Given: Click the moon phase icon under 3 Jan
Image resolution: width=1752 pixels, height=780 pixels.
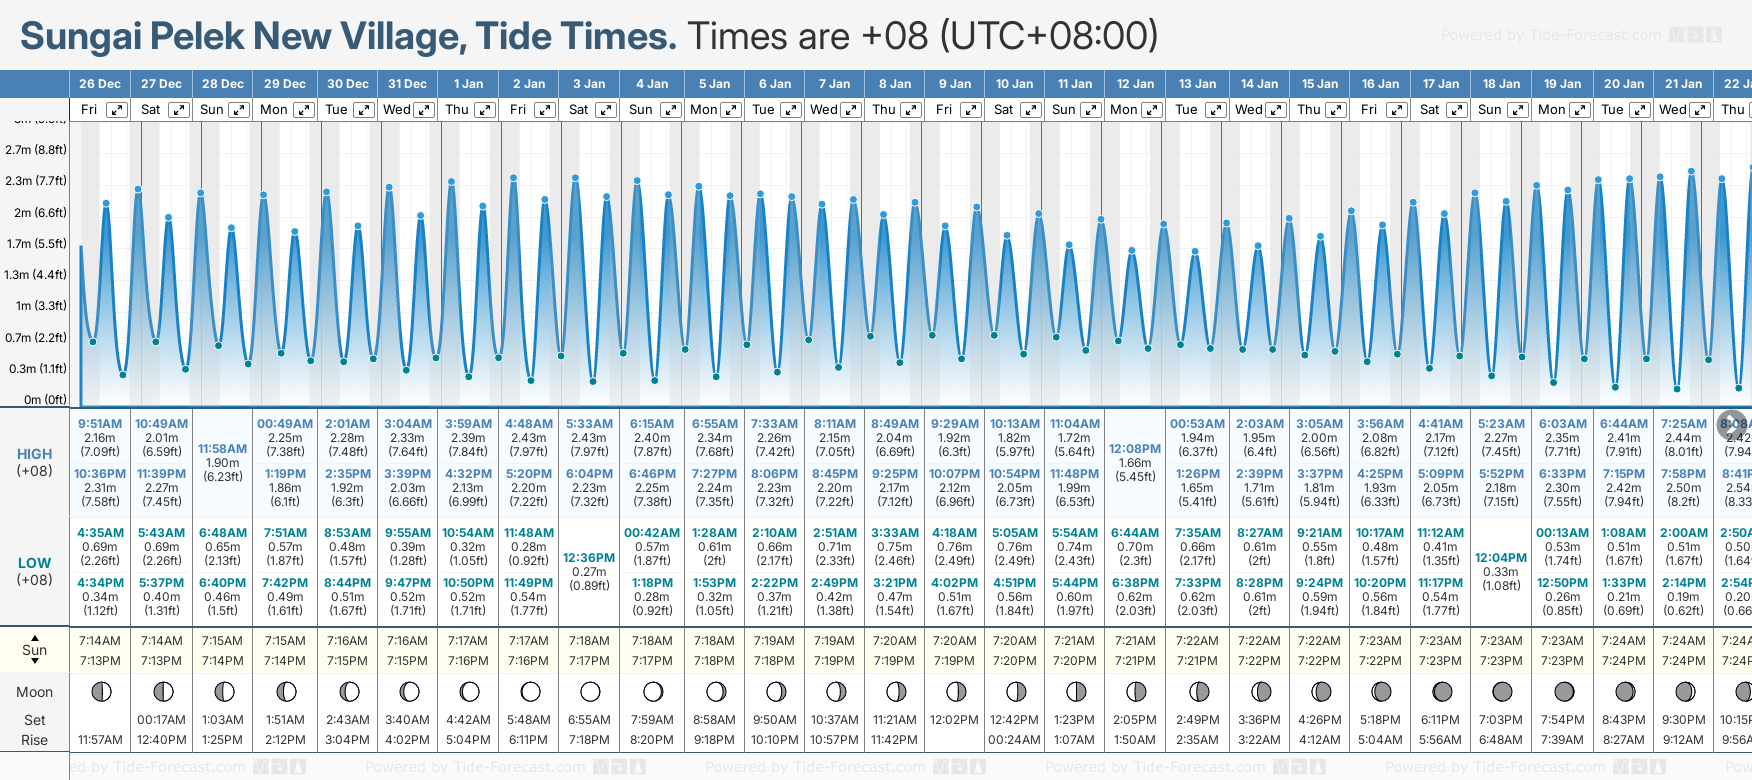Looking at the screenshot, I should [590, 691].
